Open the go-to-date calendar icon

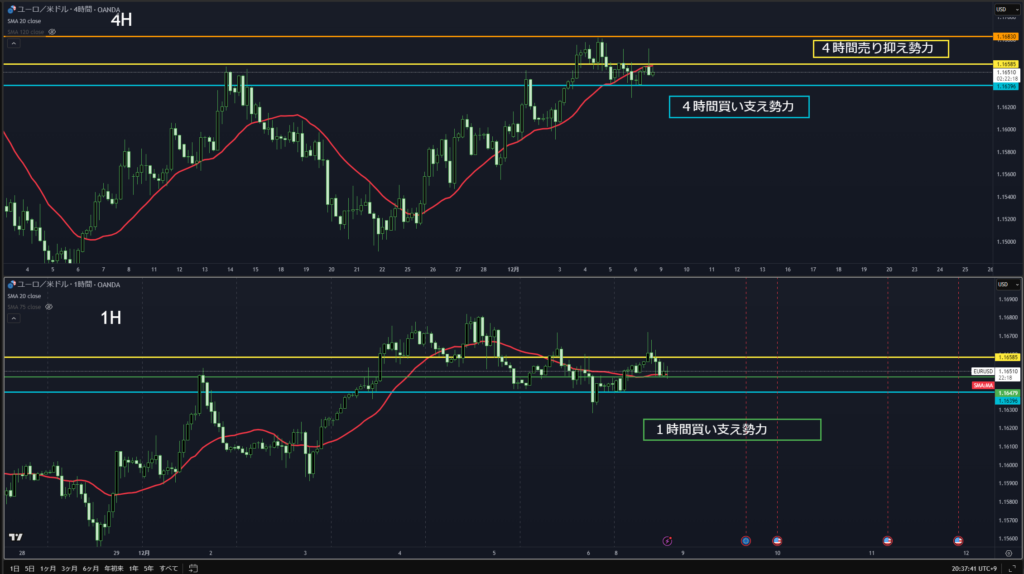pyautogui.click(x=190, y=568)
